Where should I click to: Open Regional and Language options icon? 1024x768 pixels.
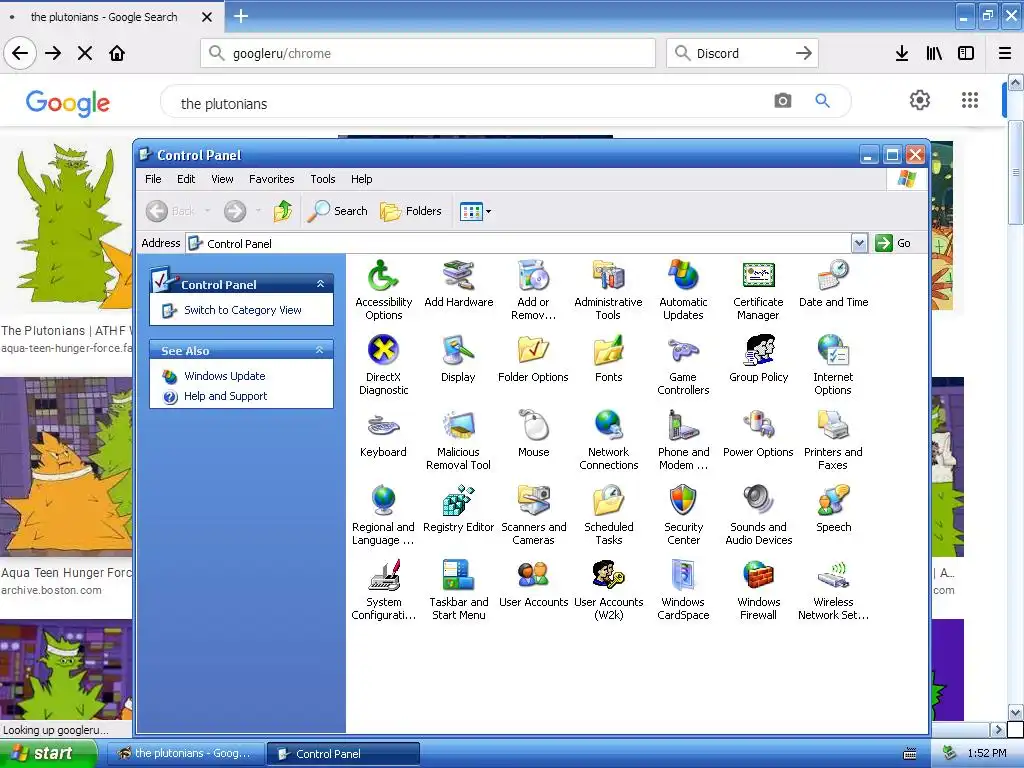click(x=383, y=515)
